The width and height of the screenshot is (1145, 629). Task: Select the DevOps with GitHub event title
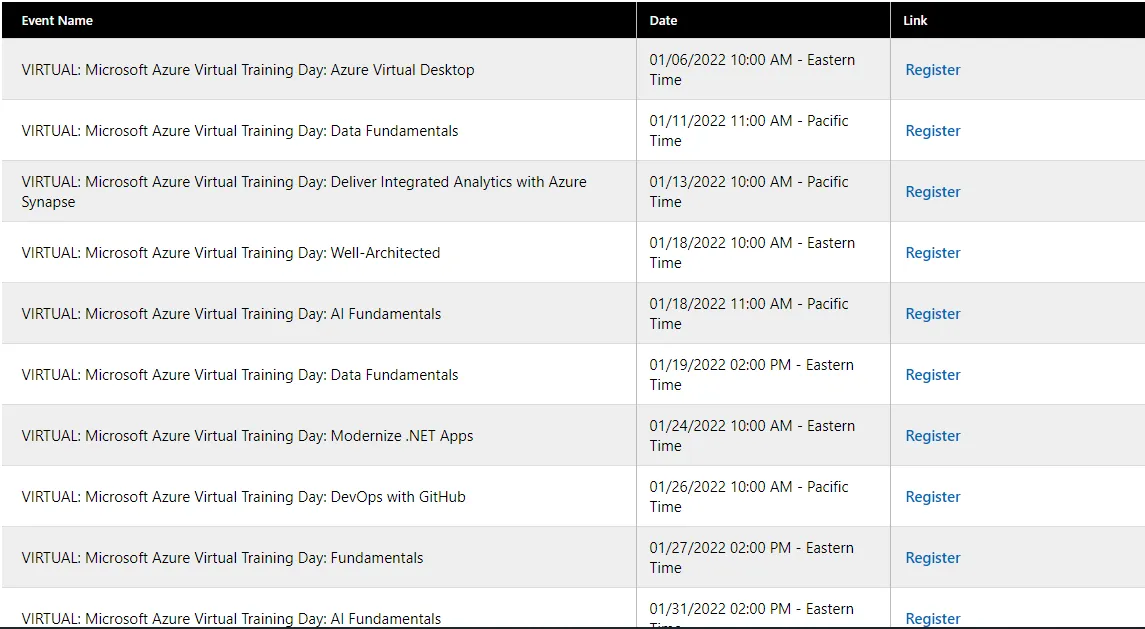coord(243,497)
